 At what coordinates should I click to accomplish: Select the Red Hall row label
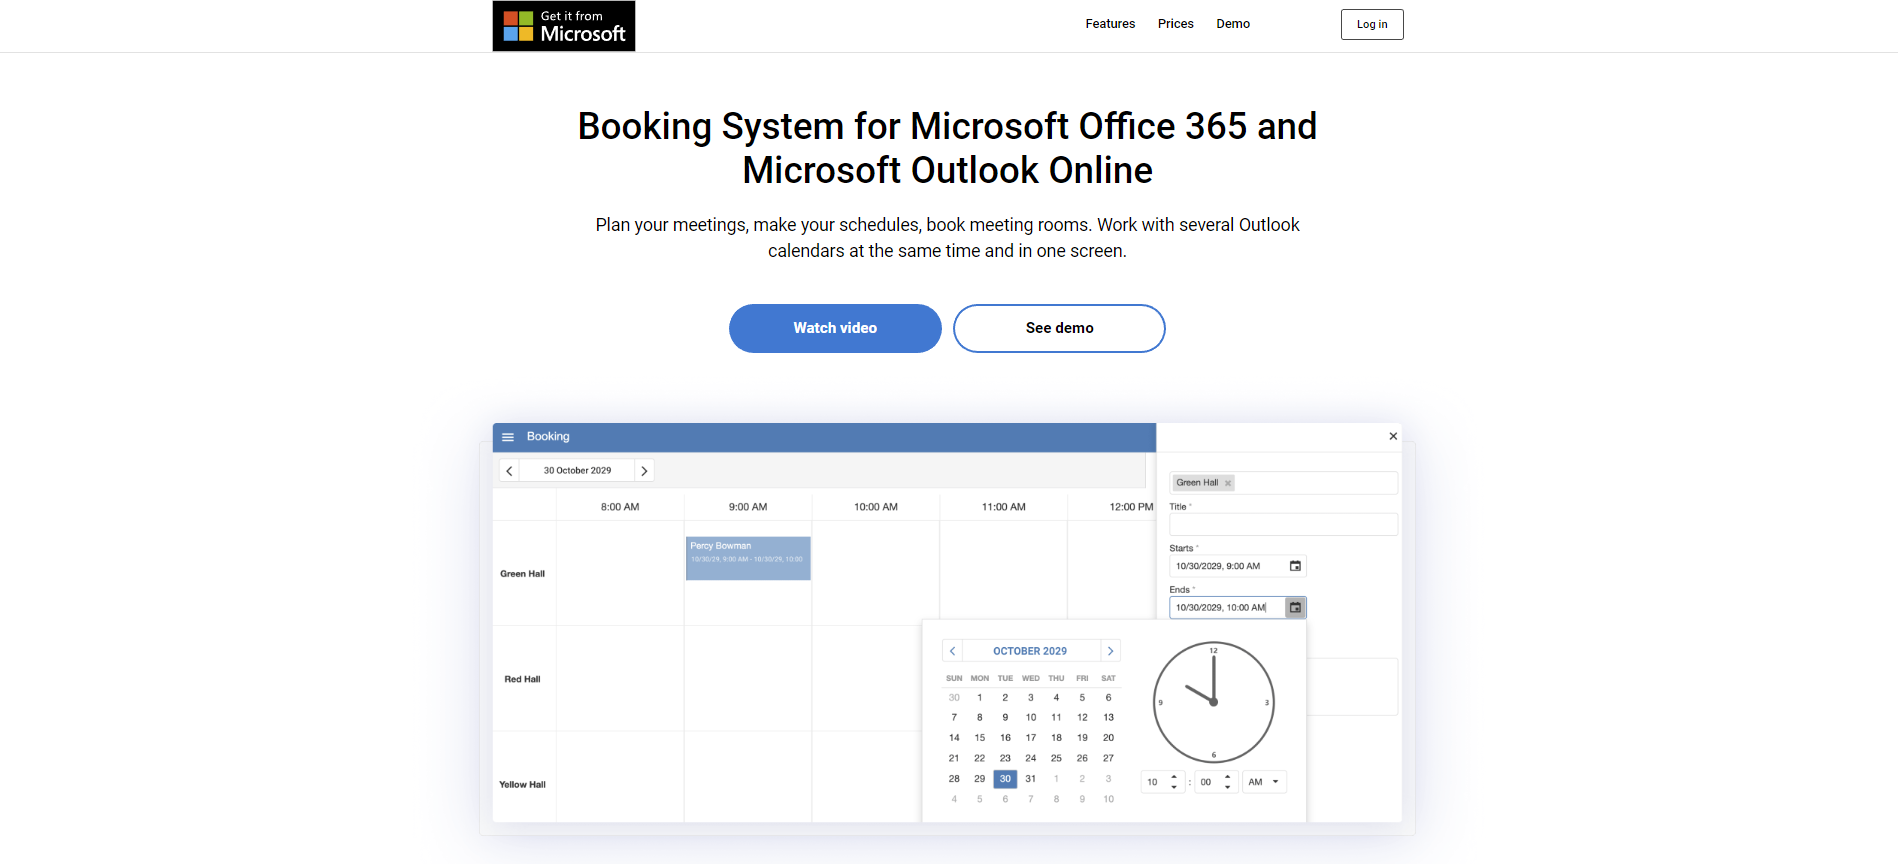522,679
